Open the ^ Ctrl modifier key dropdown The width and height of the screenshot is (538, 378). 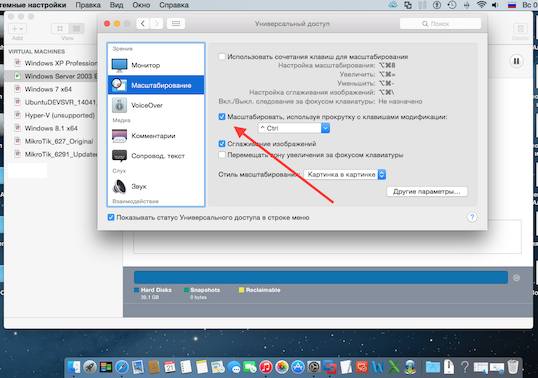[x=294, y=128]
